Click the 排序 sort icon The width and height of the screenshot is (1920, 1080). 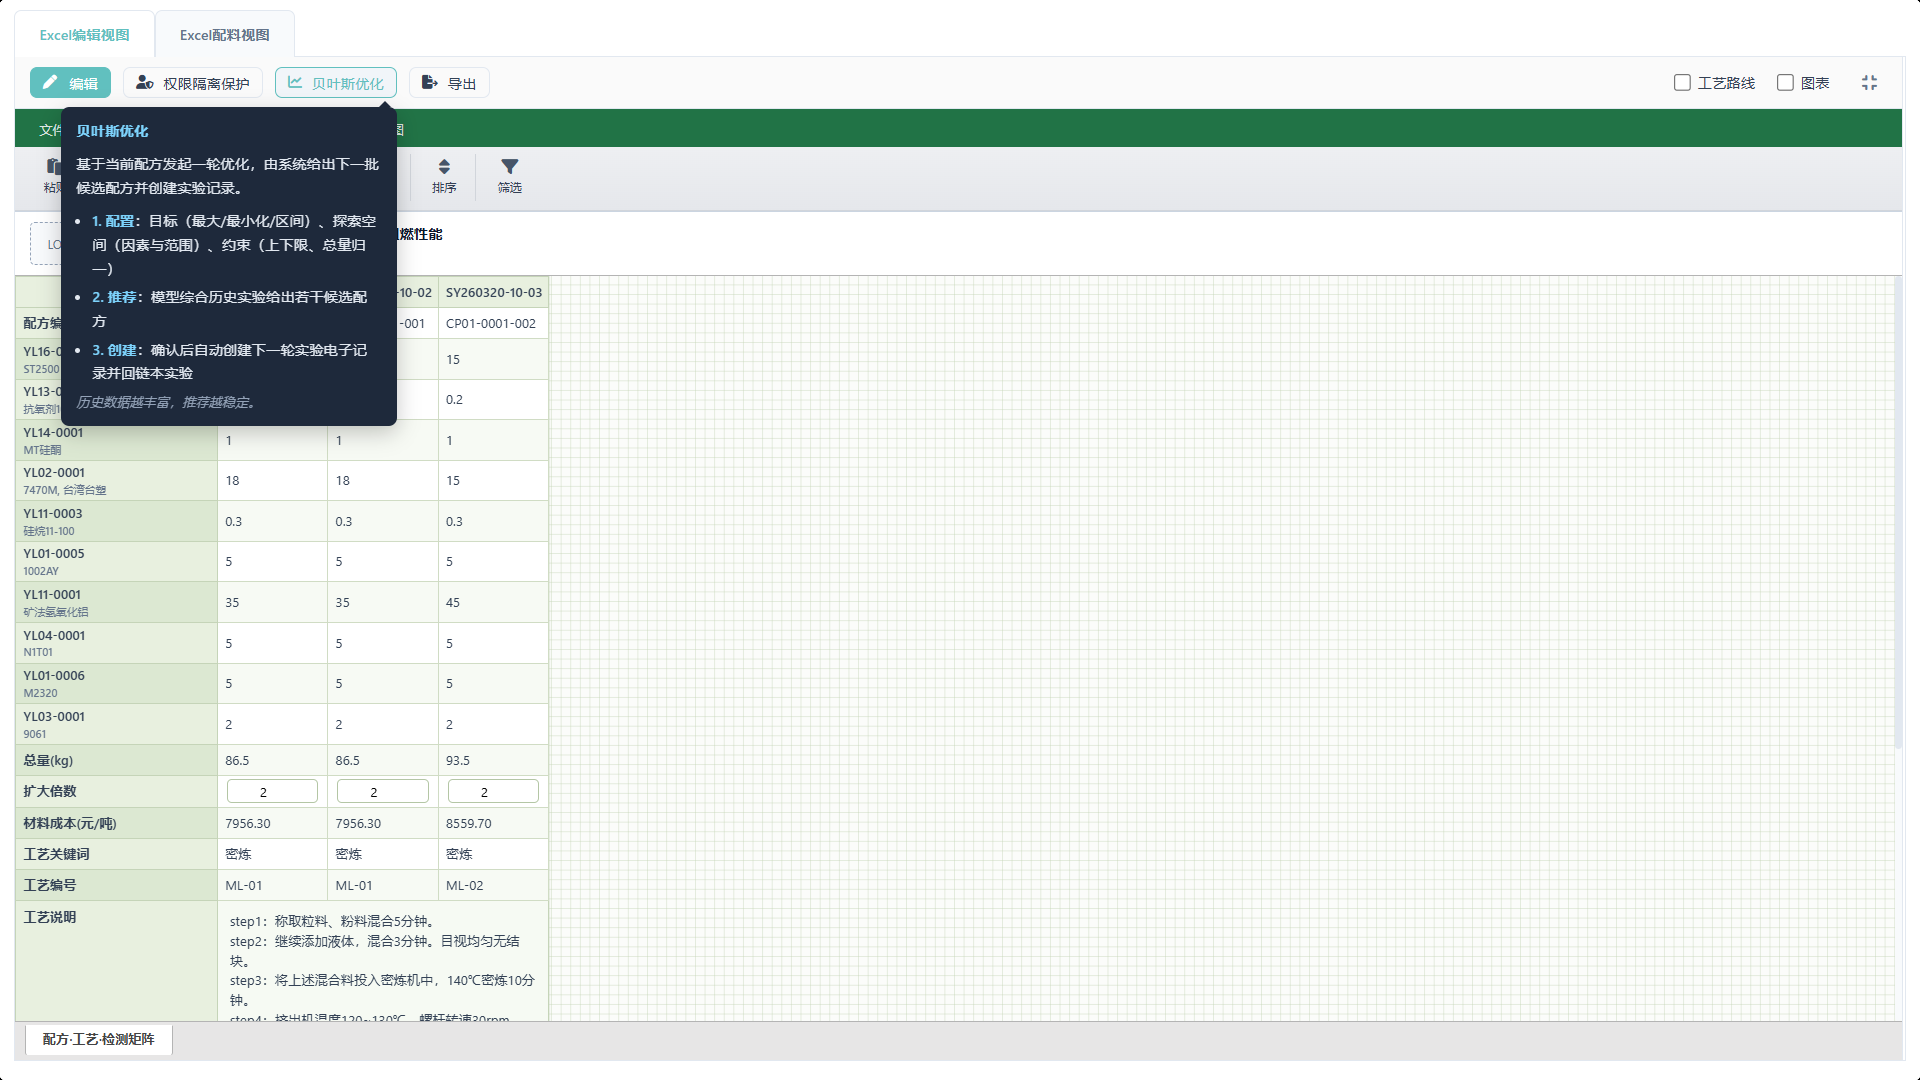coord(444,176)
